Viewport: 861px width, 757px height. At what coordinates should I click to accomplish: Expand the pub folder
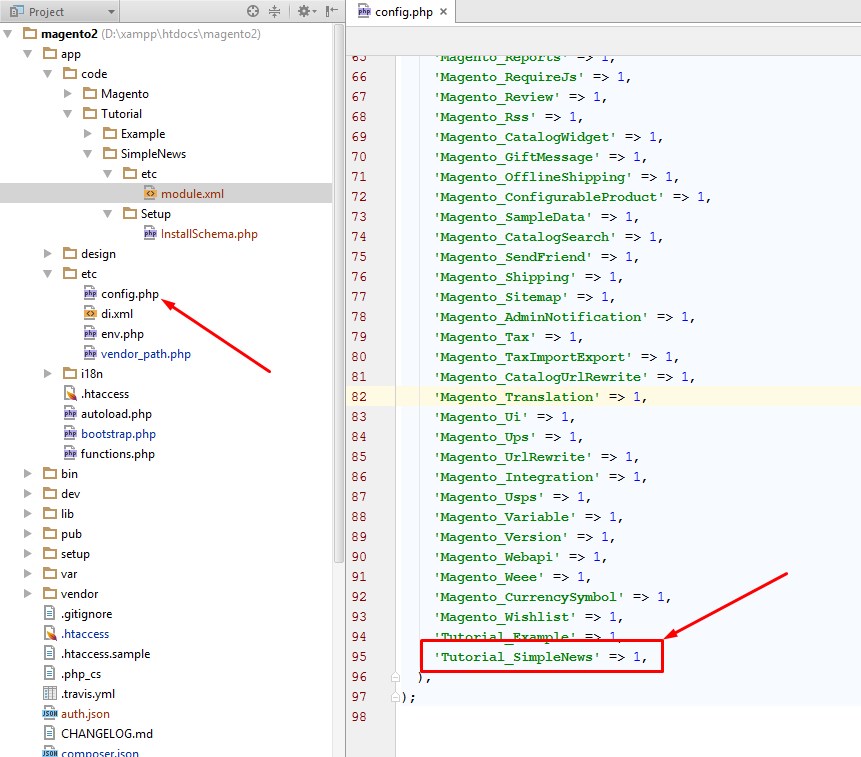coord(27,534)
